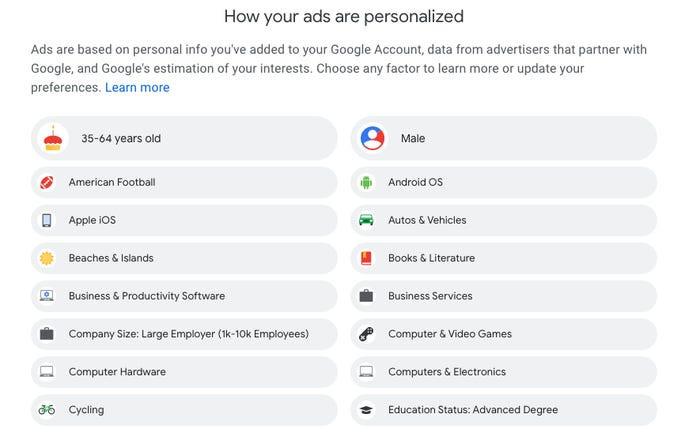
Task: Click the bicycle Cycling icon
Action: tap(47, 409)
